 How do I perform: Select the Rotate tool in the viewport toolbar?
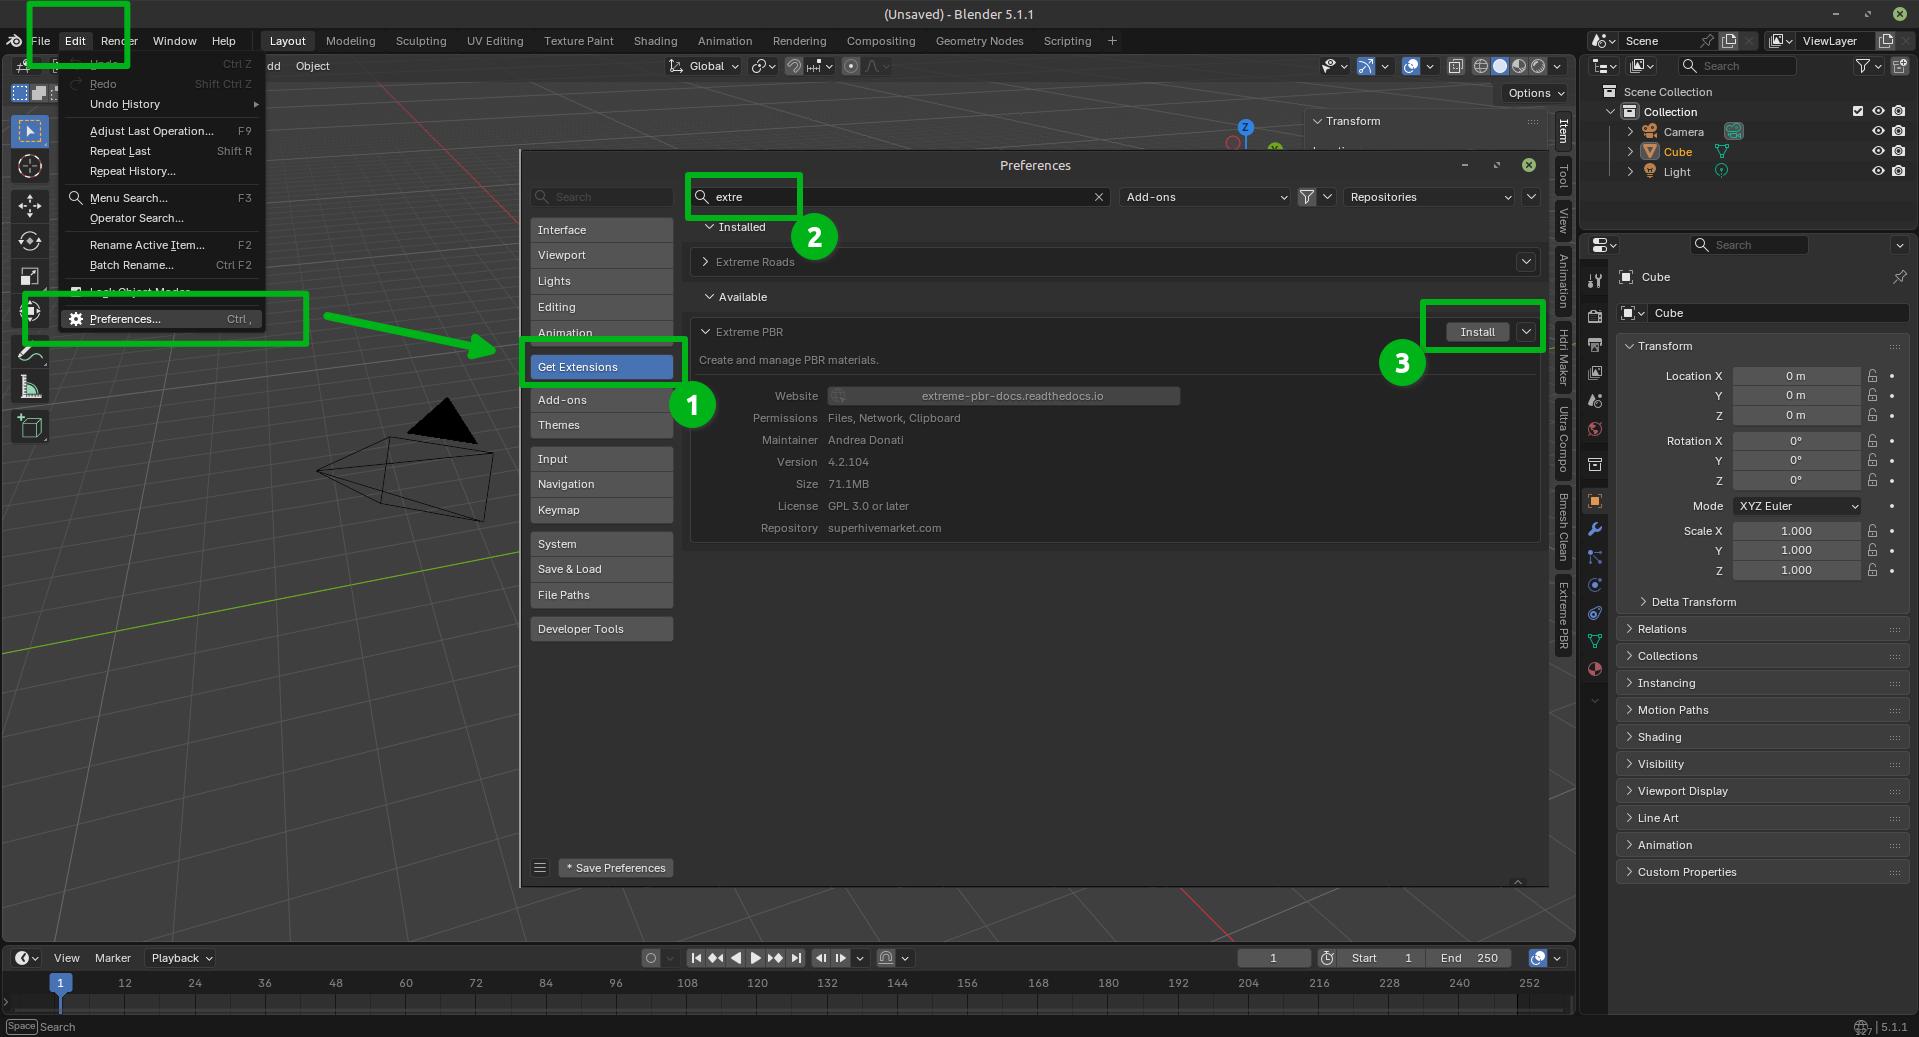[x=30, y=241]
